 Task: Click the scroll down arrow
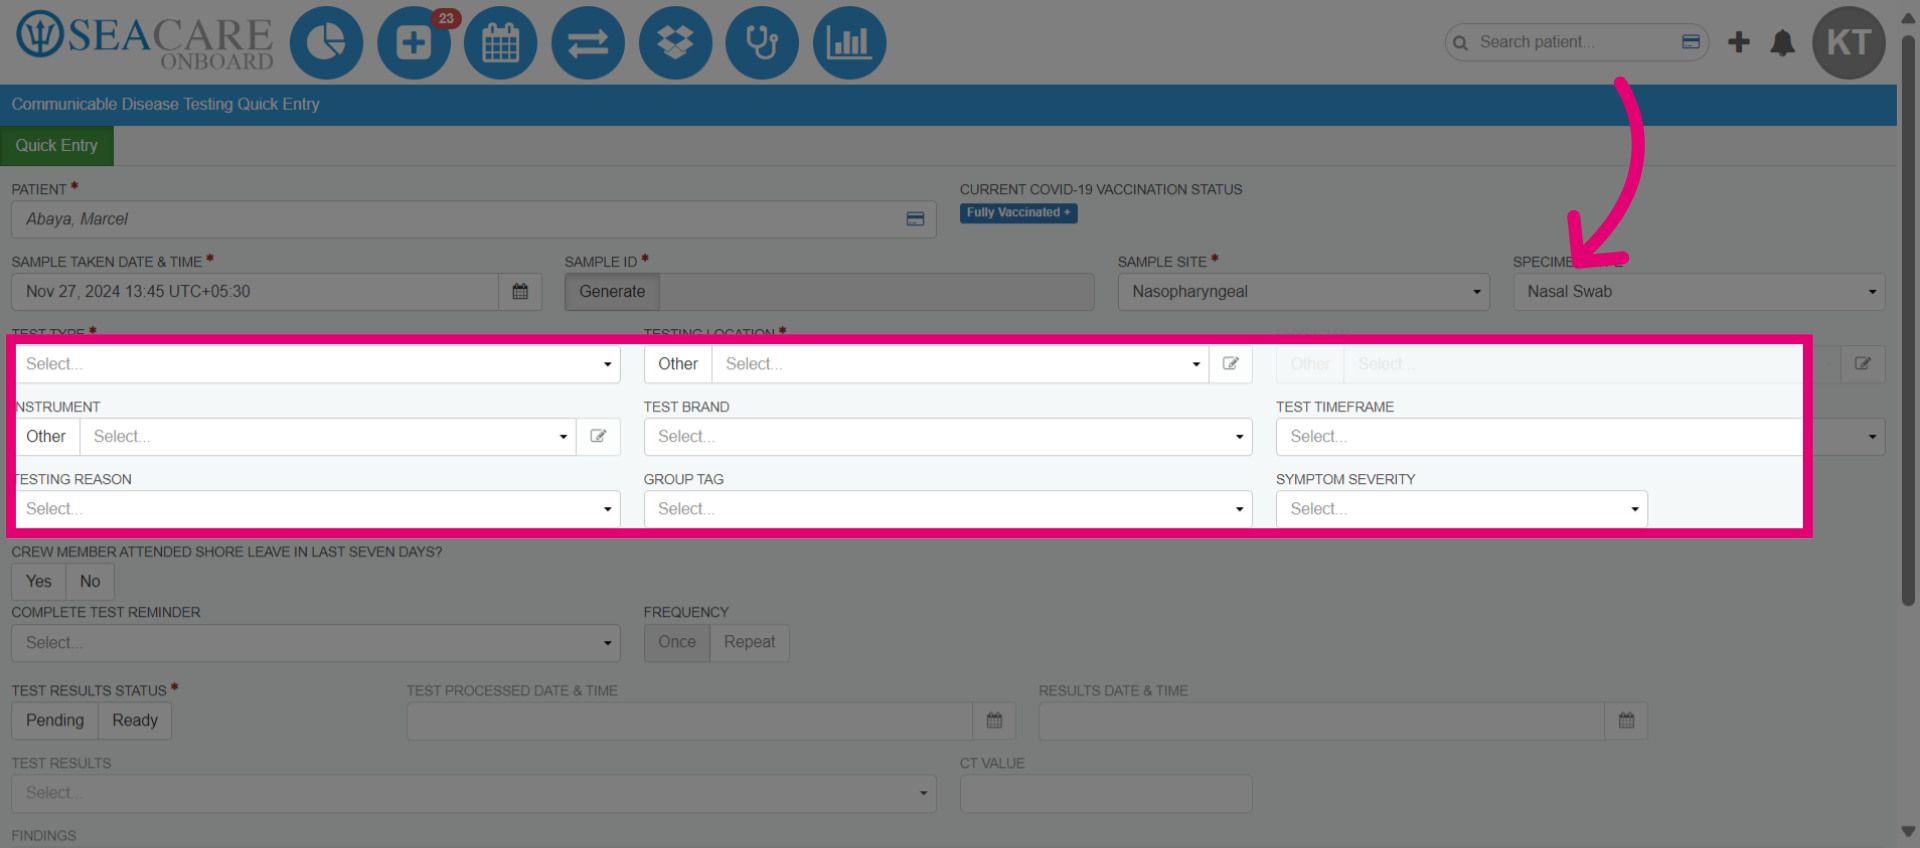click(1908, 832)
